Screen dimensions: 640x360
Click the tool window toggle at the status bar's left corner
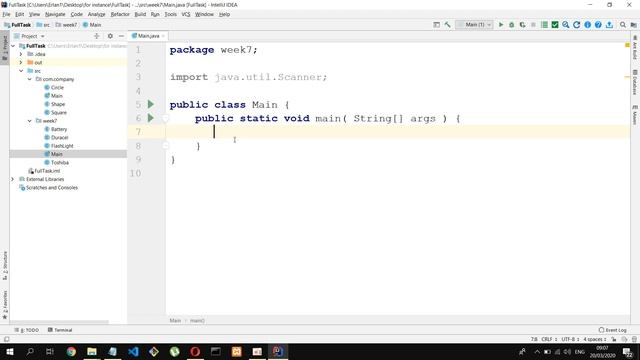pos(7,339)
